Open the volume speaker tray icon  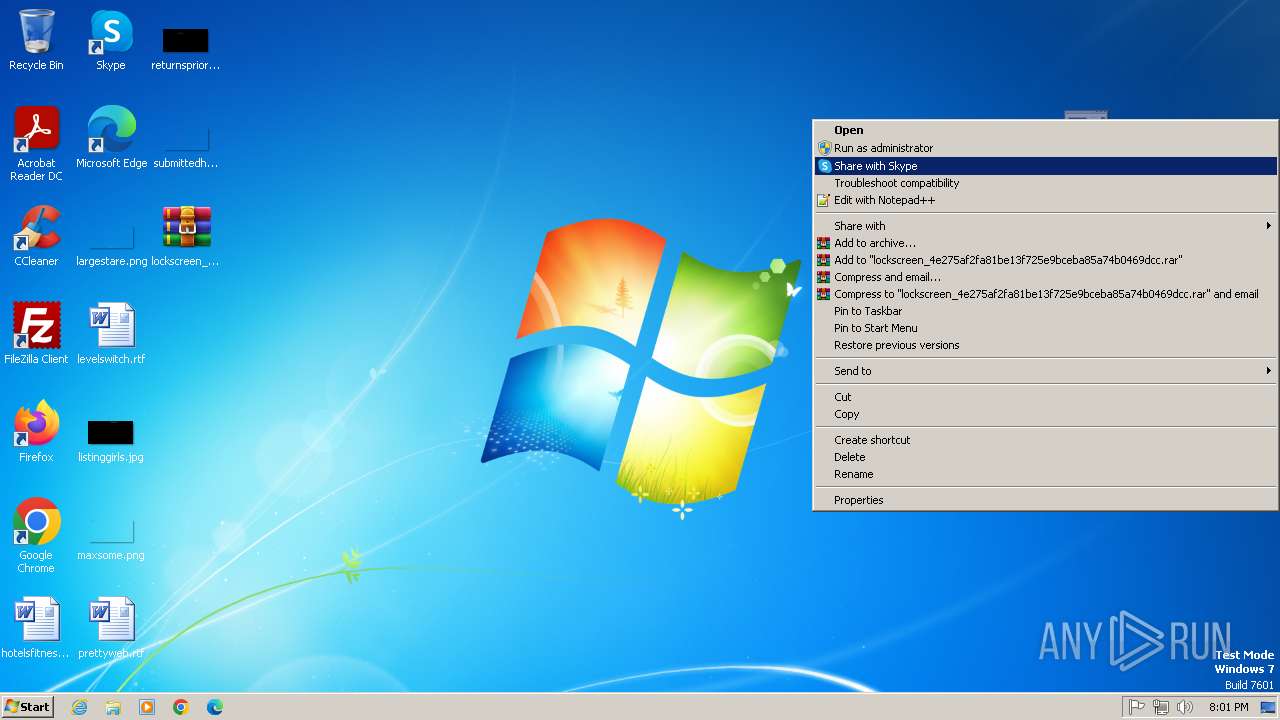point(1185,707)
